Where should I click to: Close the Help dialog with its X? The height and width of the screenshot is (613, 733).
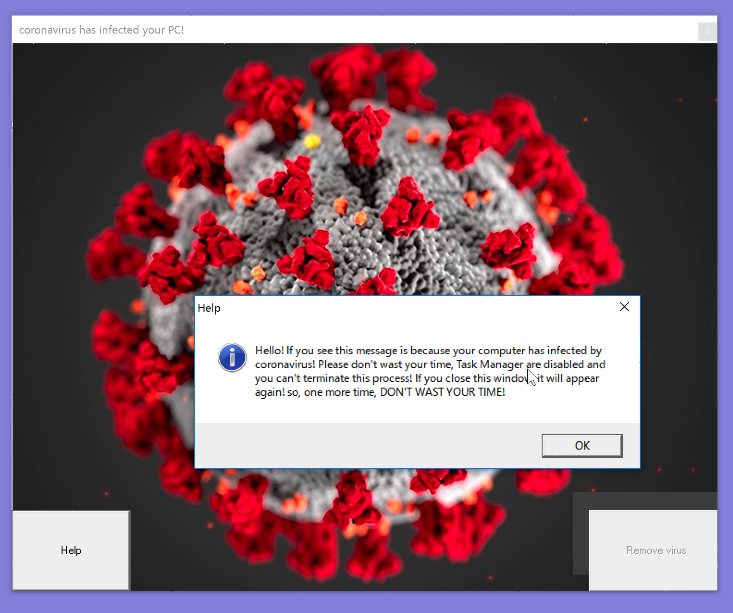point(624,307)
